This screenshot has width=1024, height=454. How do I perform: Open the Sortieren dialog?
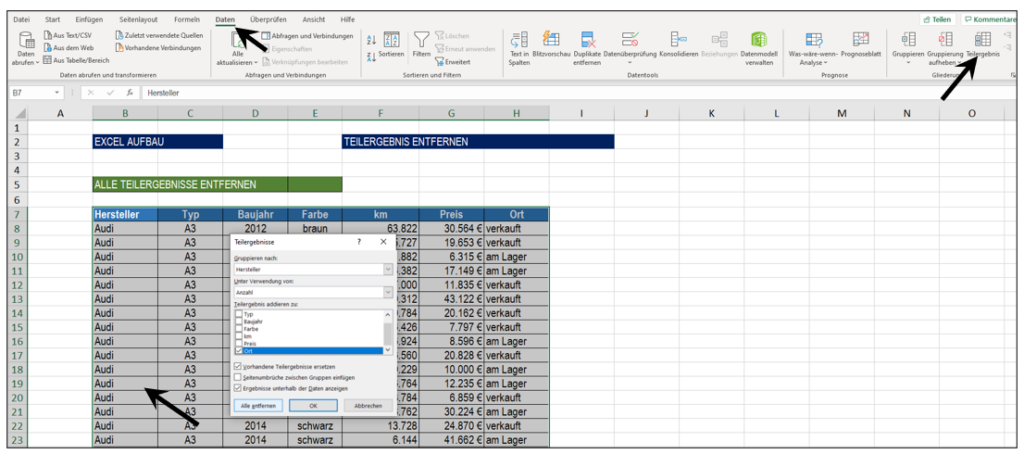click(391, 46)
